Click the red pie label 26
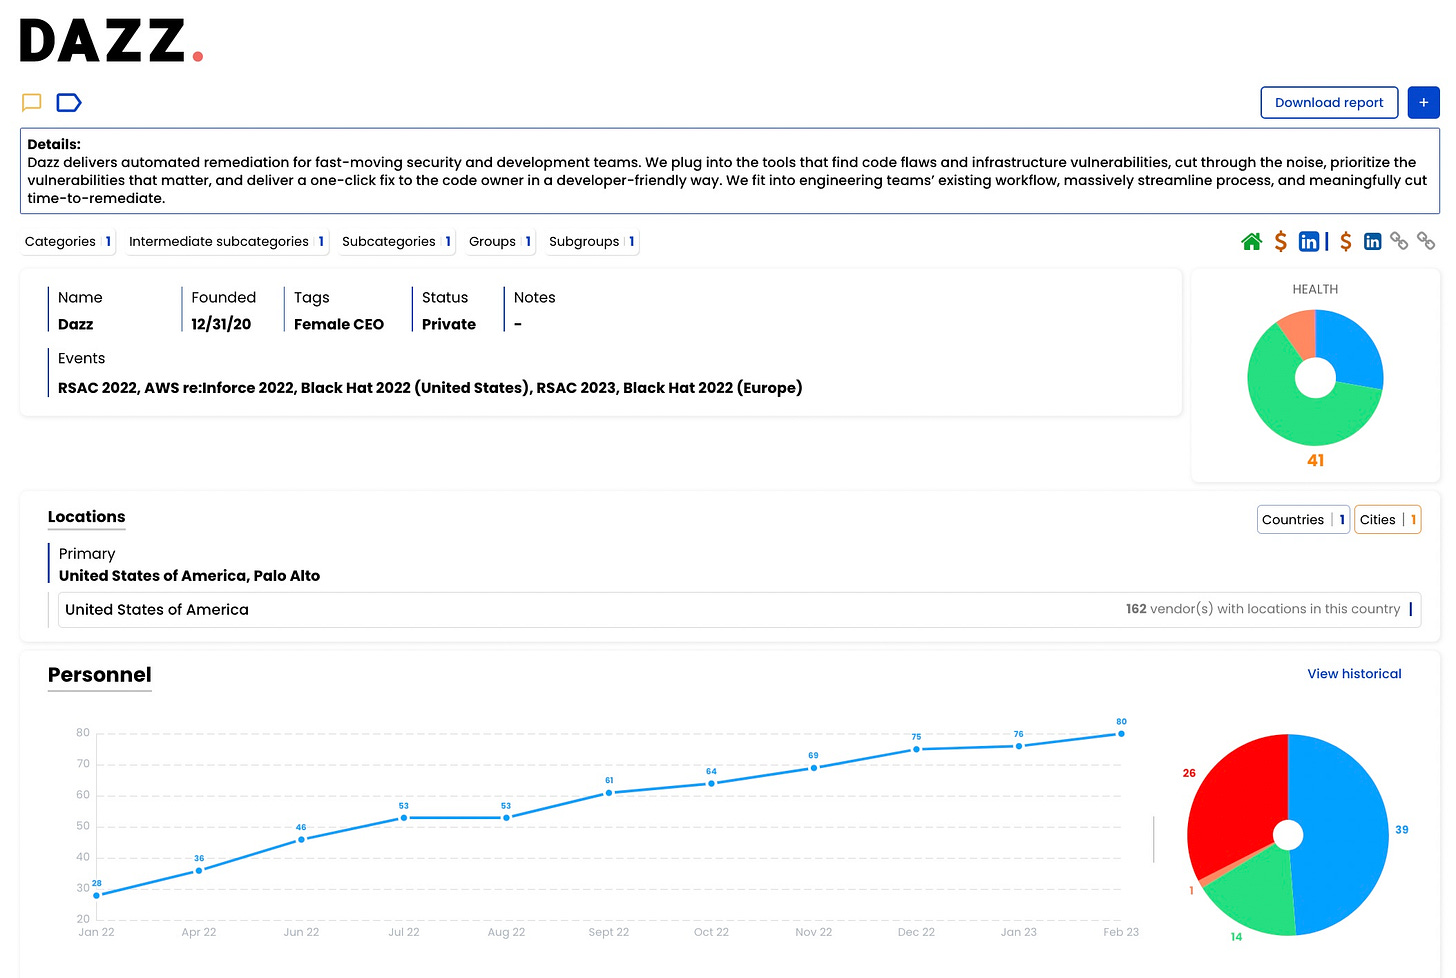1456x978 pixels. point(1189,773)
